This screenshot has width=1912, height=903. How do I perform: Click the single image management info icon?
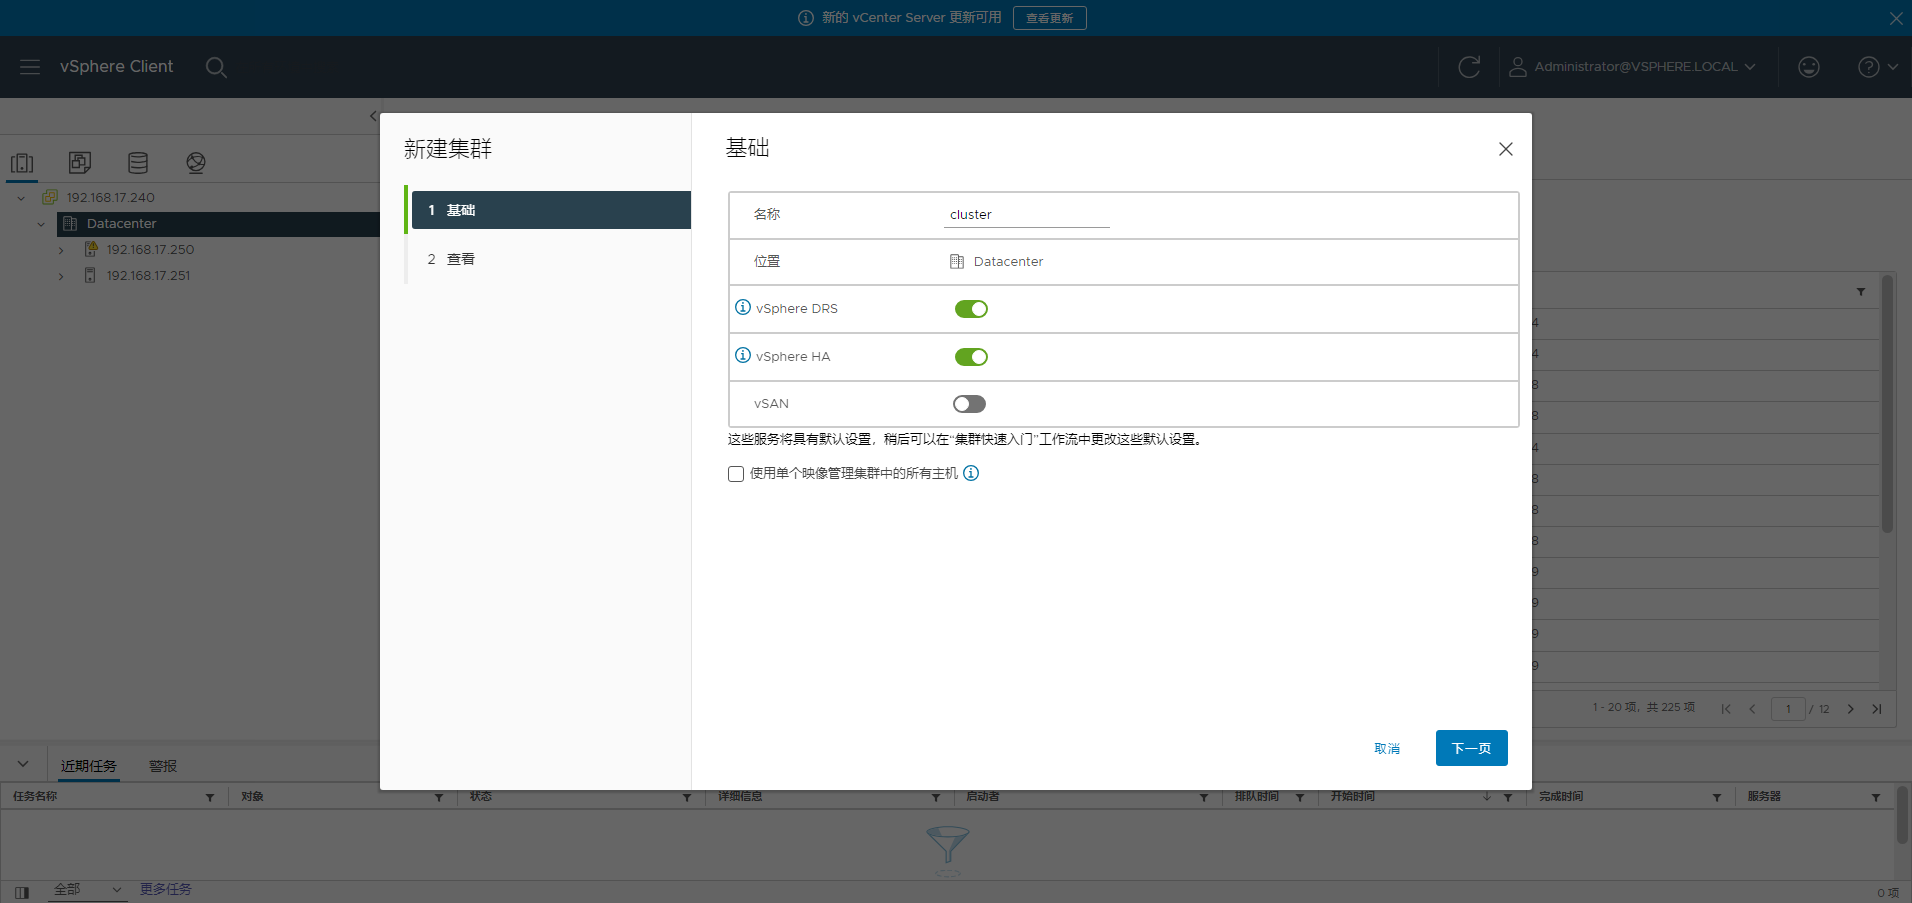tap(971, 473)
